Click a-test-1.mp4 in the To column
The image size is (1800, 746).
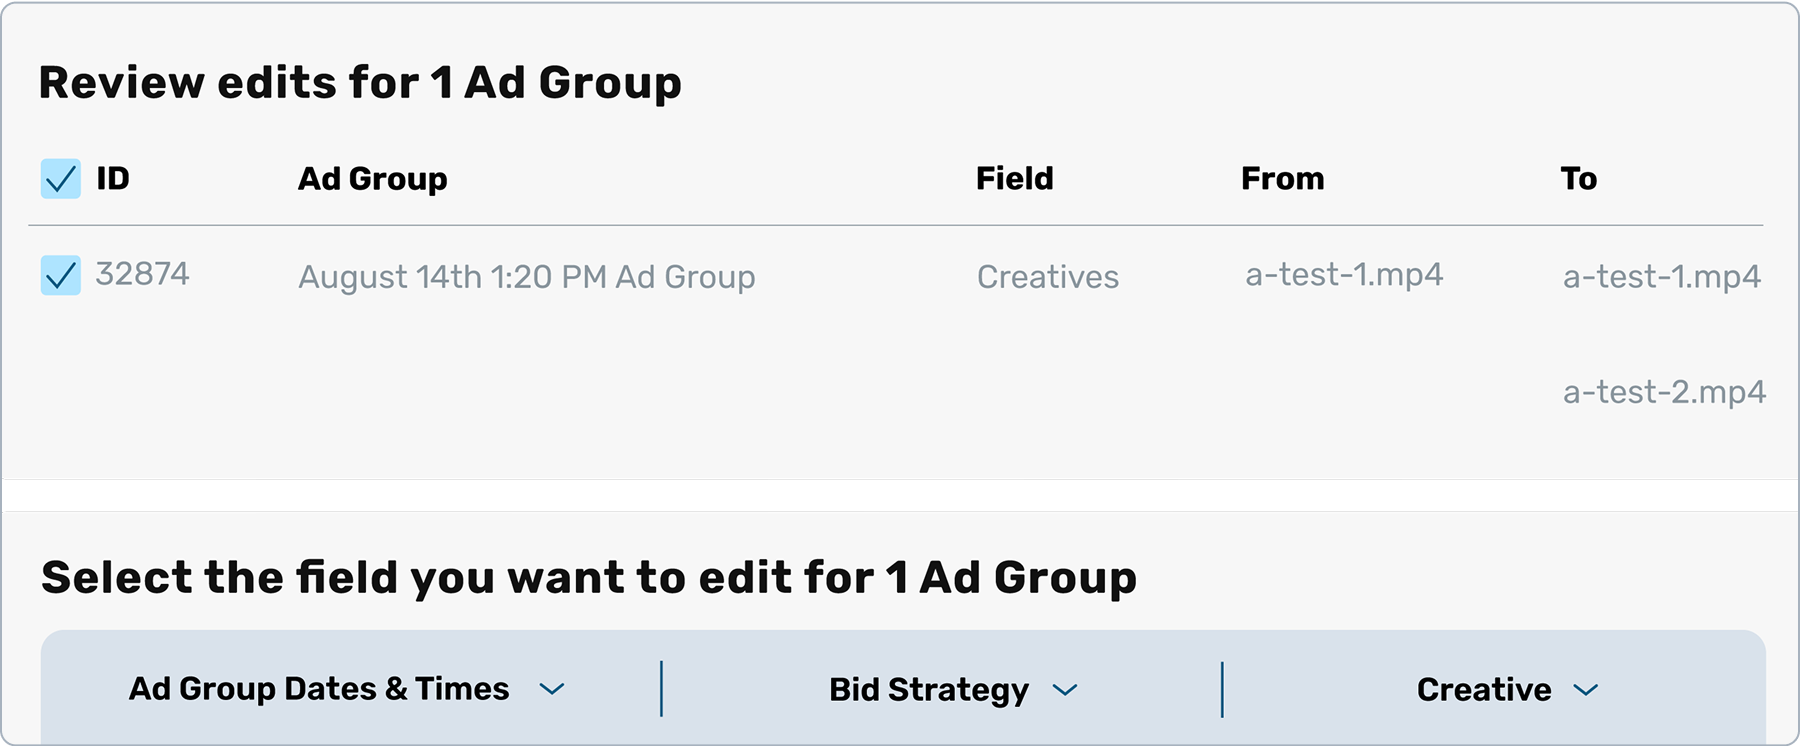(1661, 277)
